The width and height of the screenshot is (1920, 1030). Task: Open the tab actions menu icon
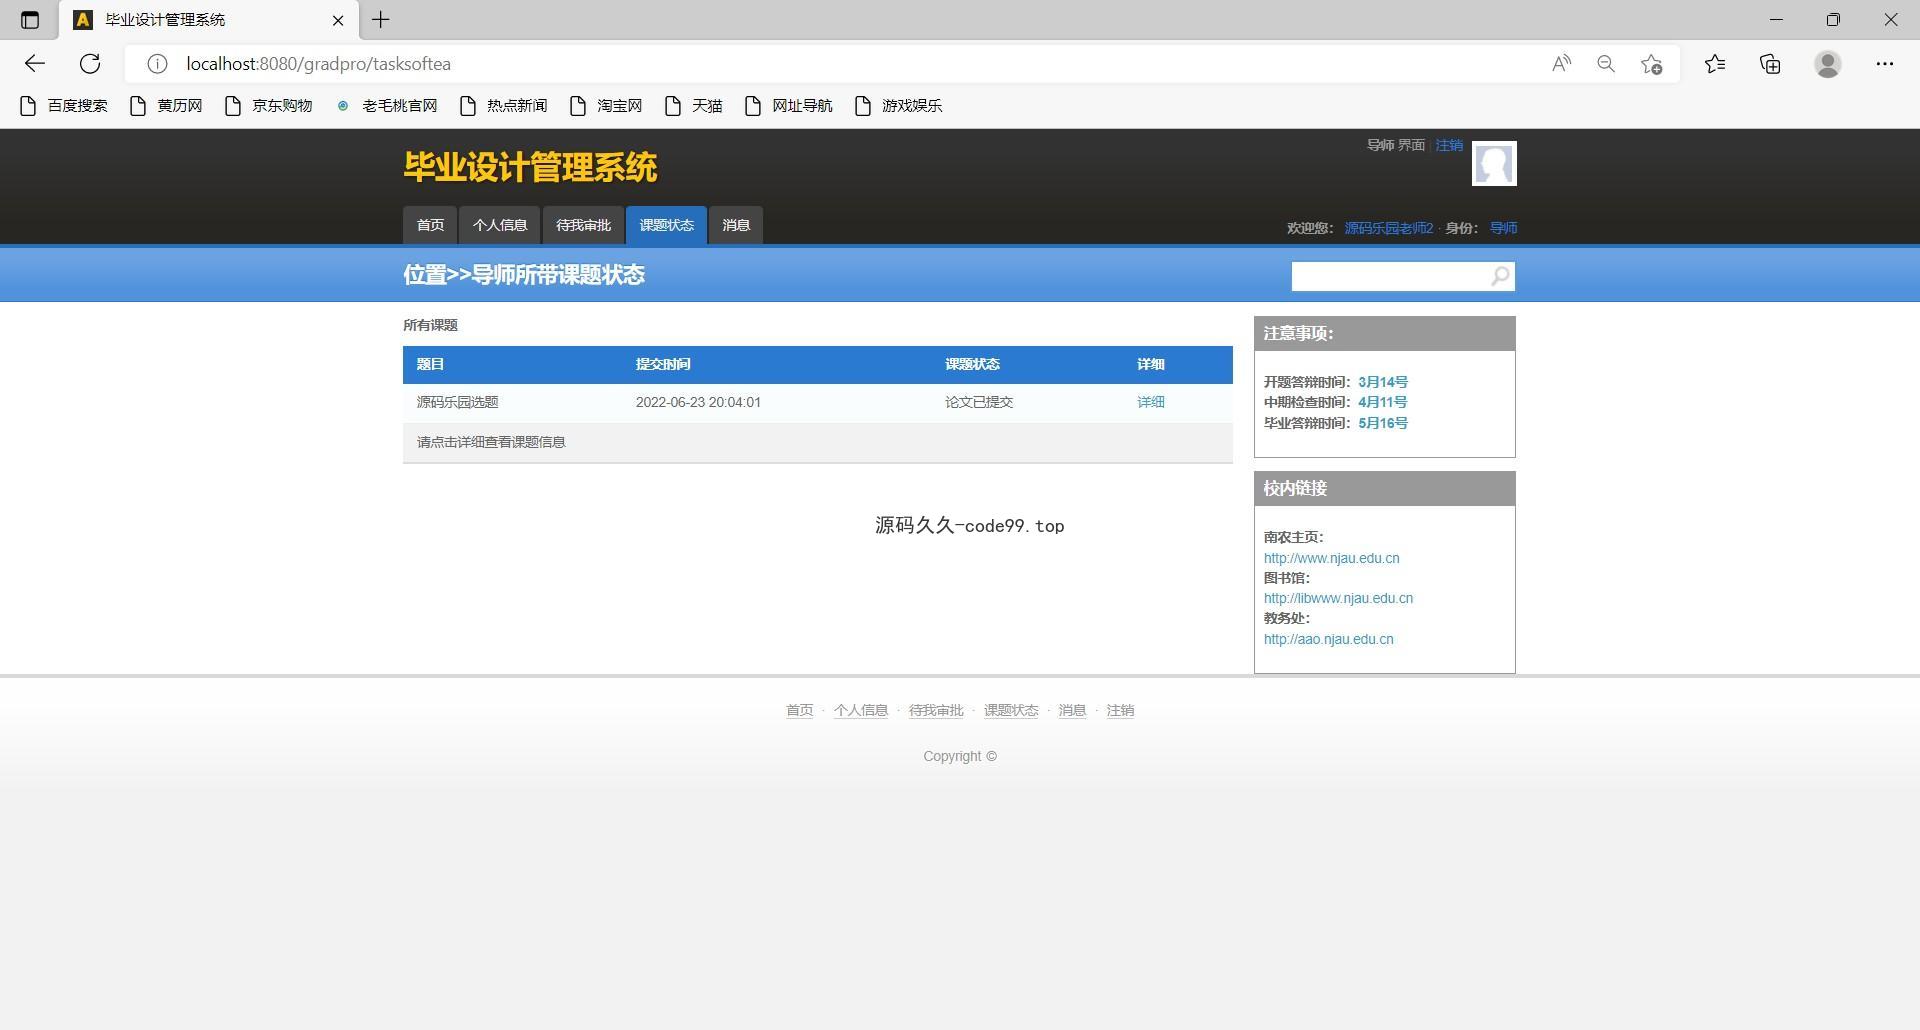pos(30,20)
